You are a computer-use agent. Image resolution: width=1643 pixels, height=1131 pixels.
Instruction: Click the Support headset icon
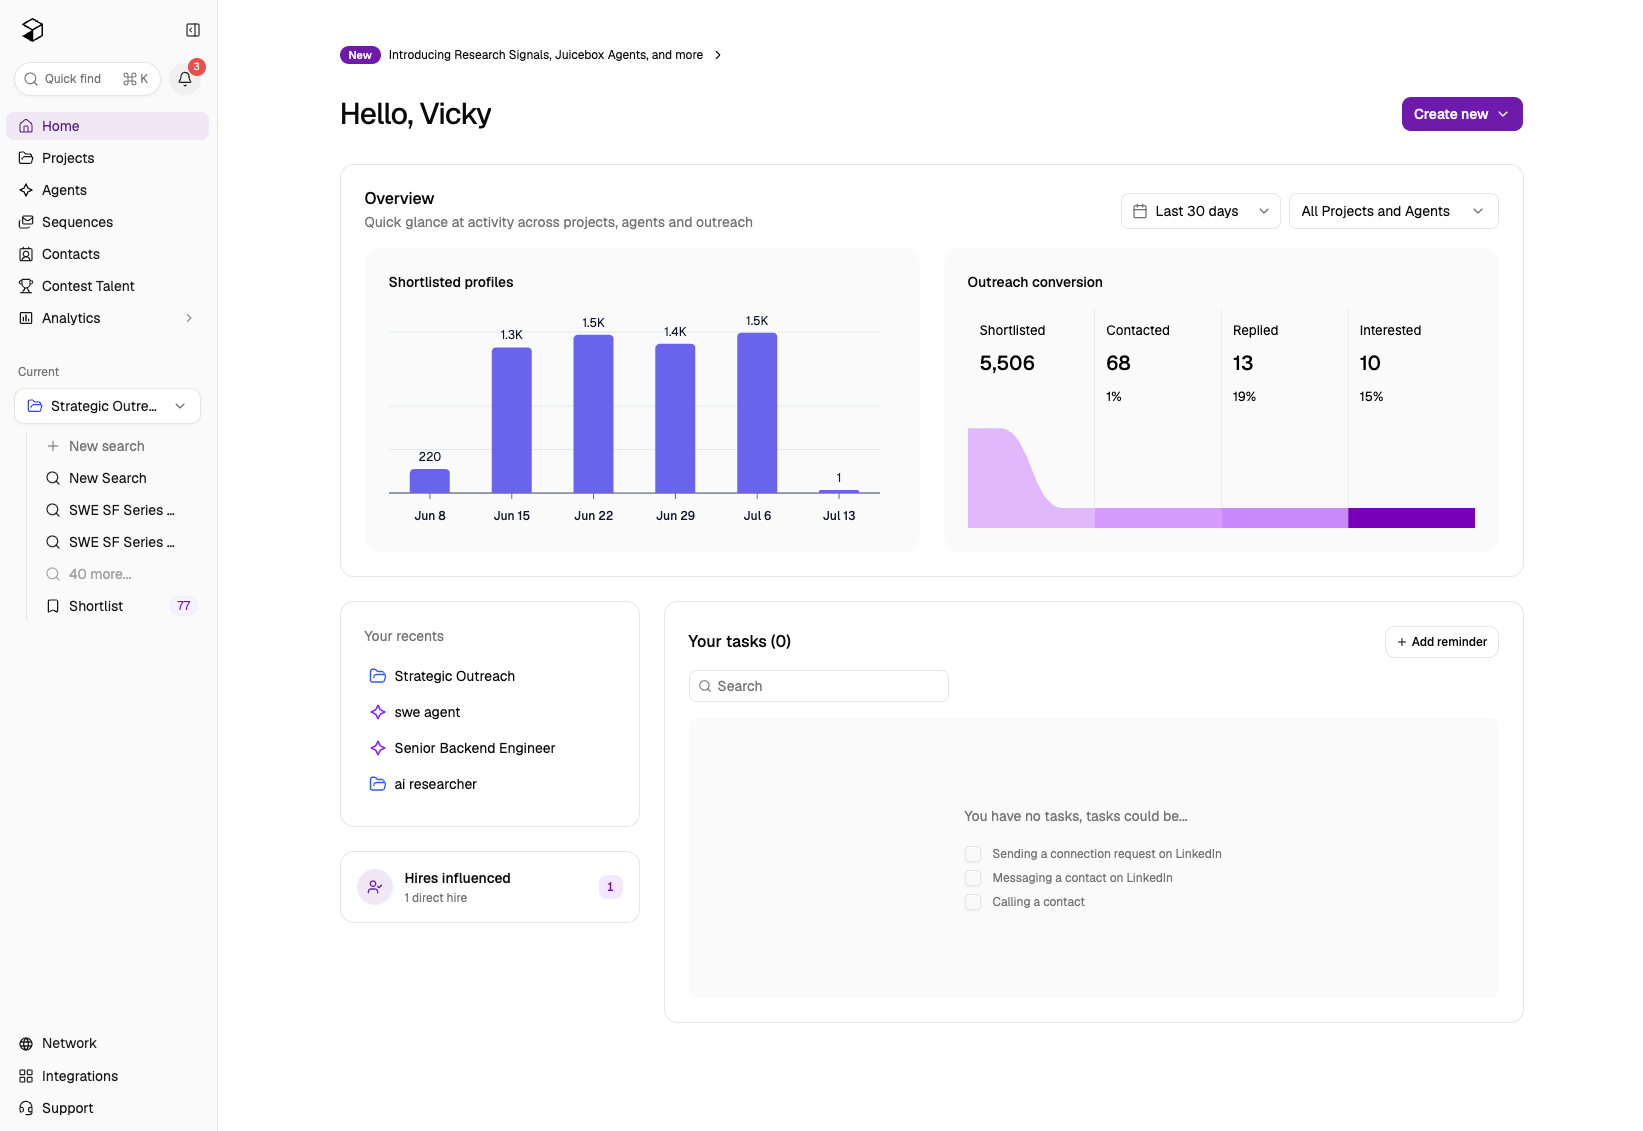click(x=26, y=1108)
